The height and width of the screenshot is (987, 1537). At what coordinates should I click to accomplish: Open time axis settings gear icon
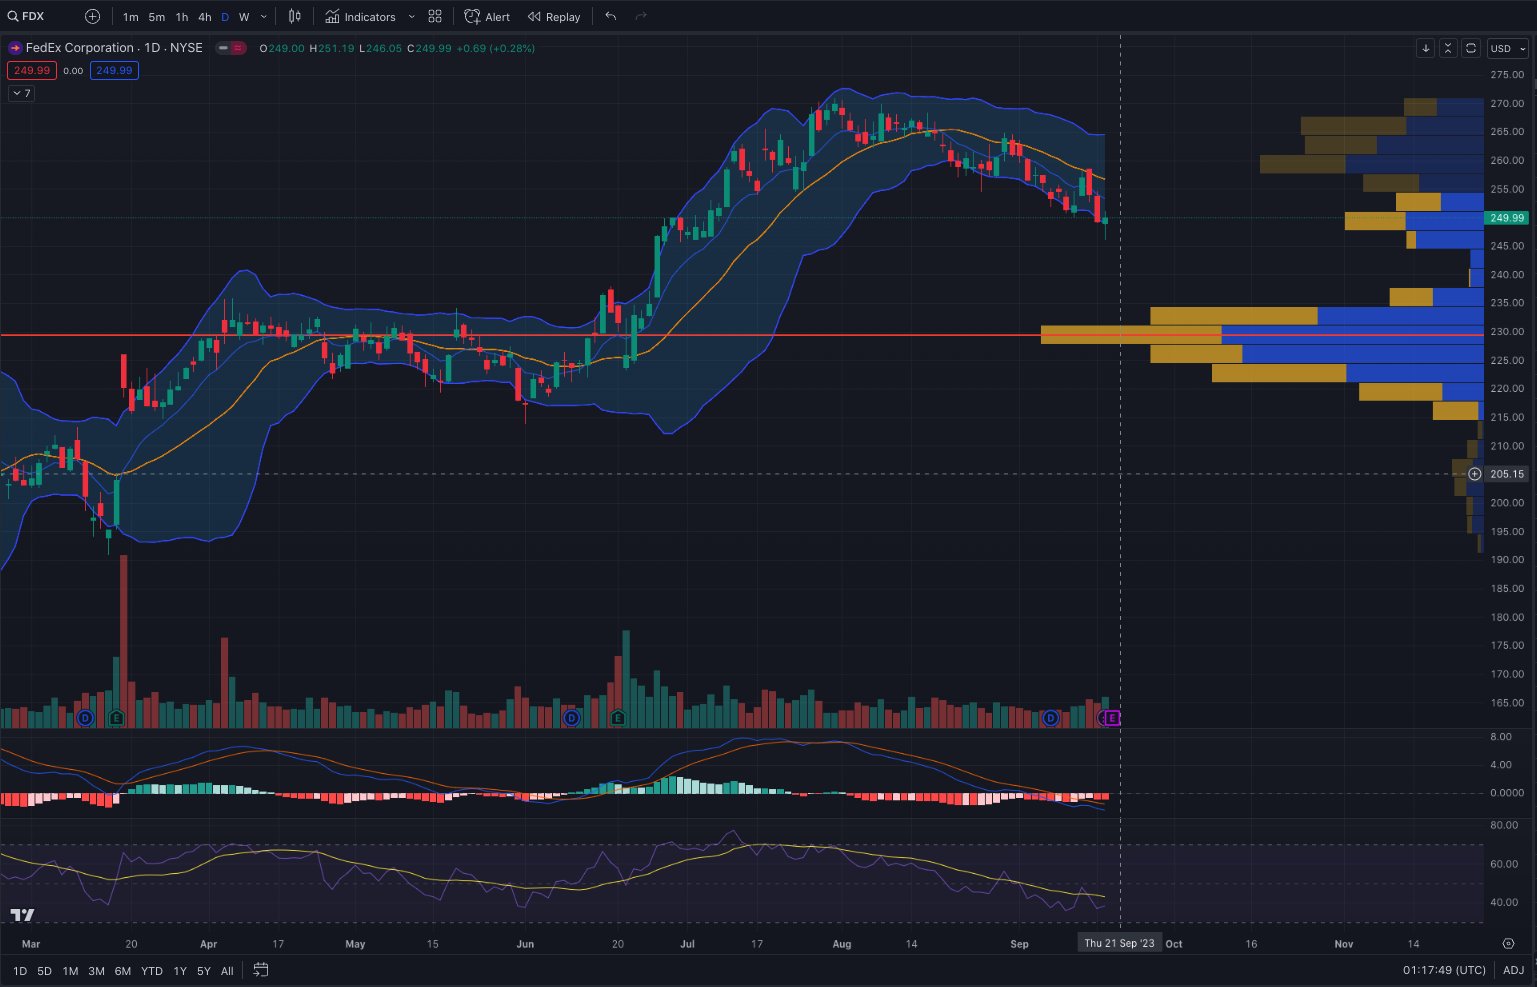pyautogui.click(x=1508, y=944)
